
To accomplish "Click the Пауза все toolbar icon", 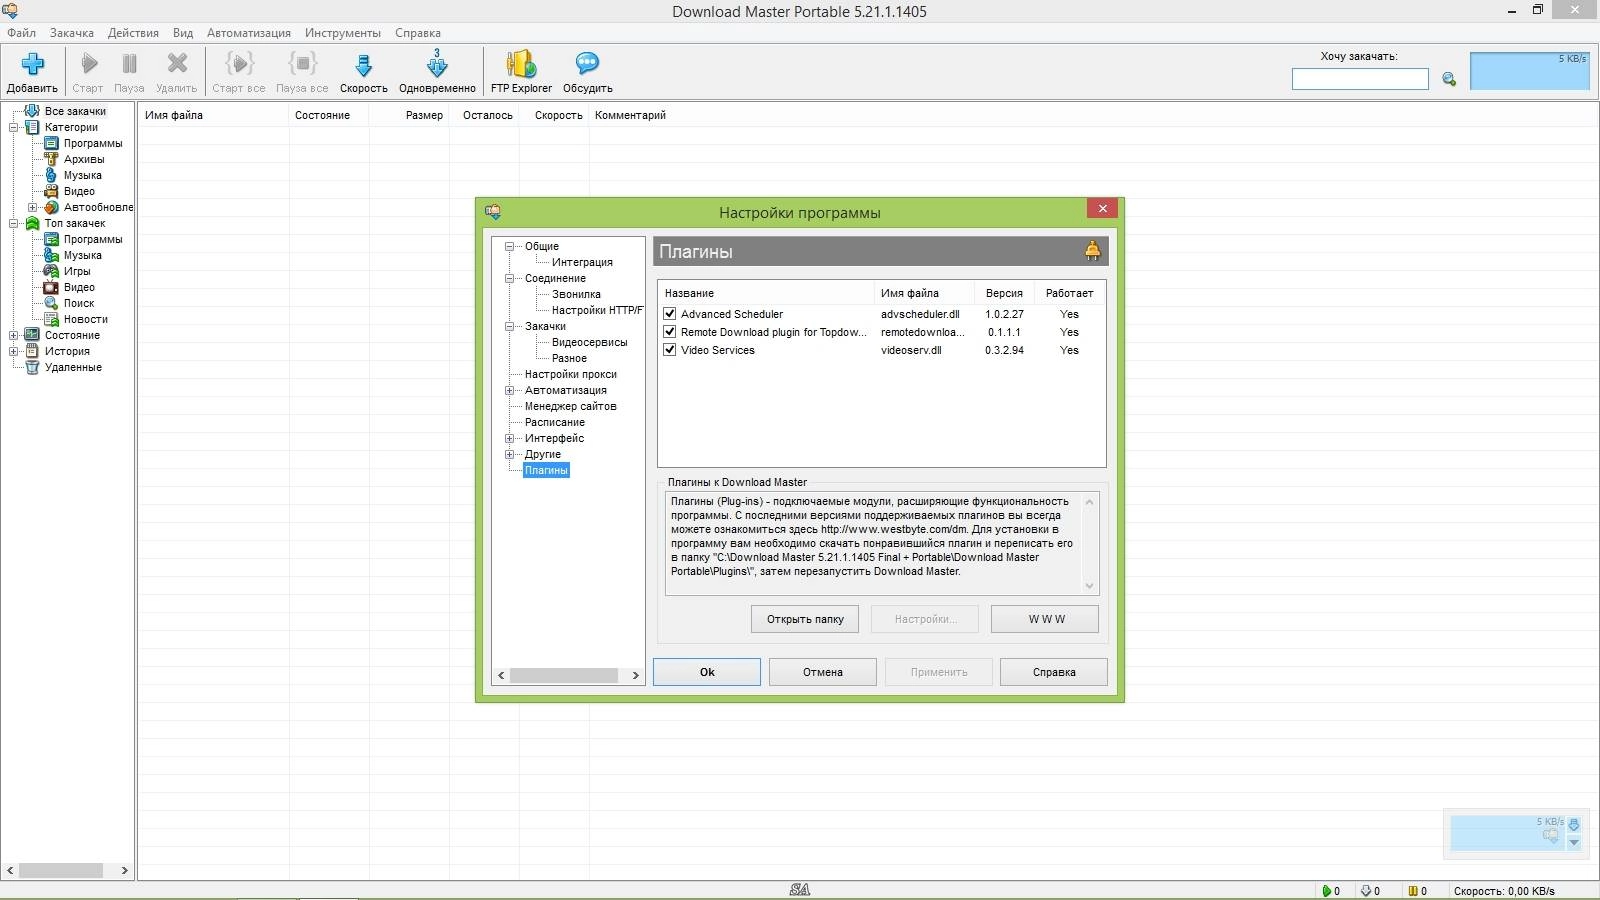I will [x=302, y=64].
